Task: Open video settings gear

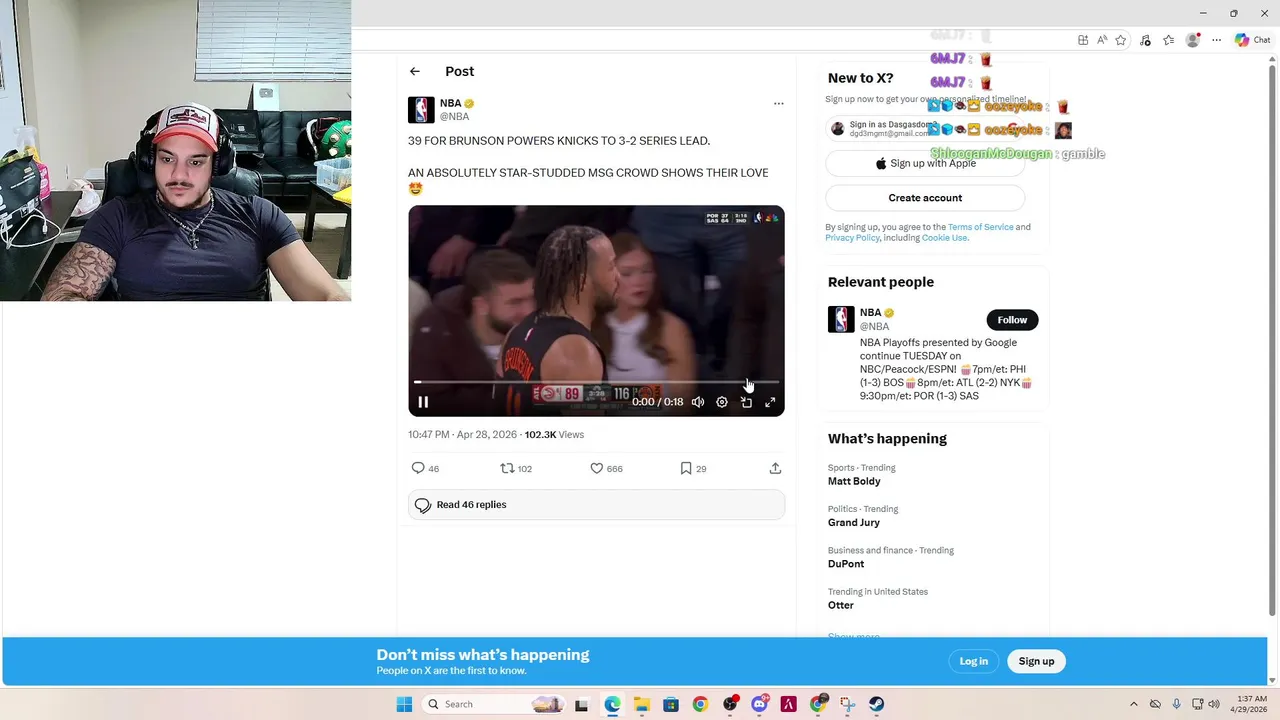Action: (722, 402)
